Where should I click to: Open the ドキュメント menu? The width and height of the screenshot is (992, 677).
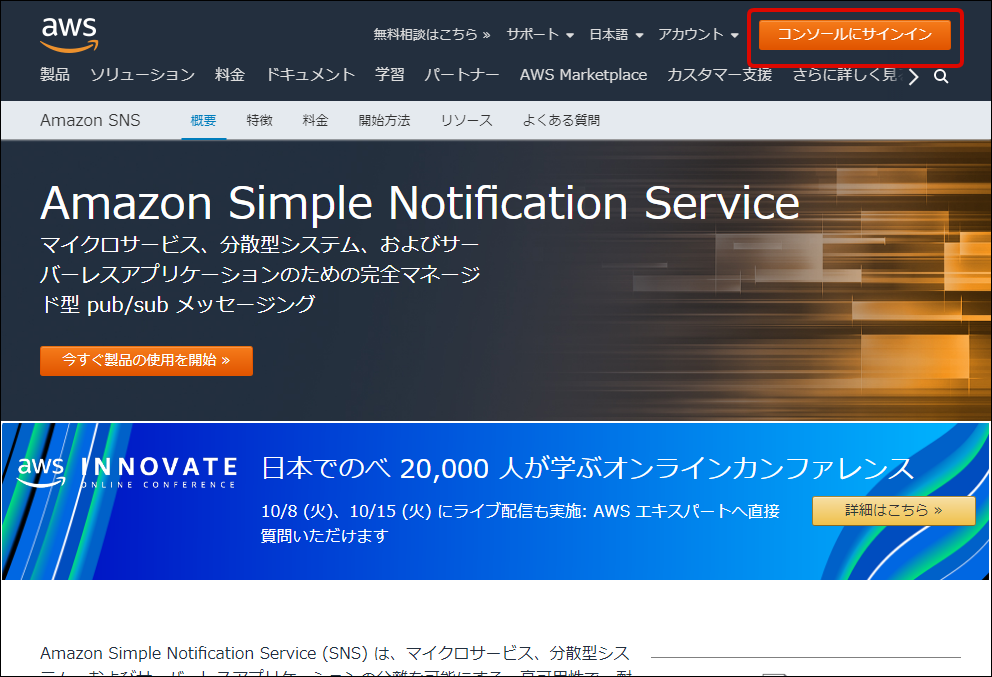point(310,75)
